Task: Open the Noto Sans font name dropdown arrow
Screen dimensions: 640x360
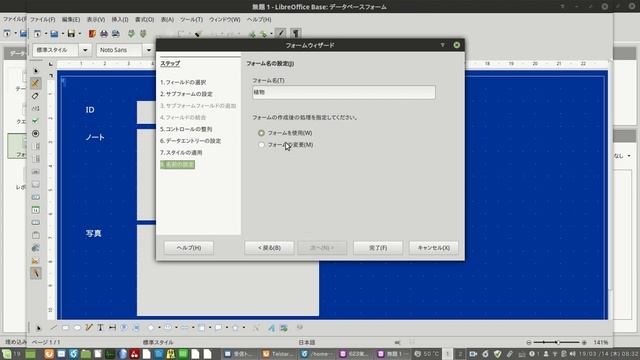Action: 148,50
